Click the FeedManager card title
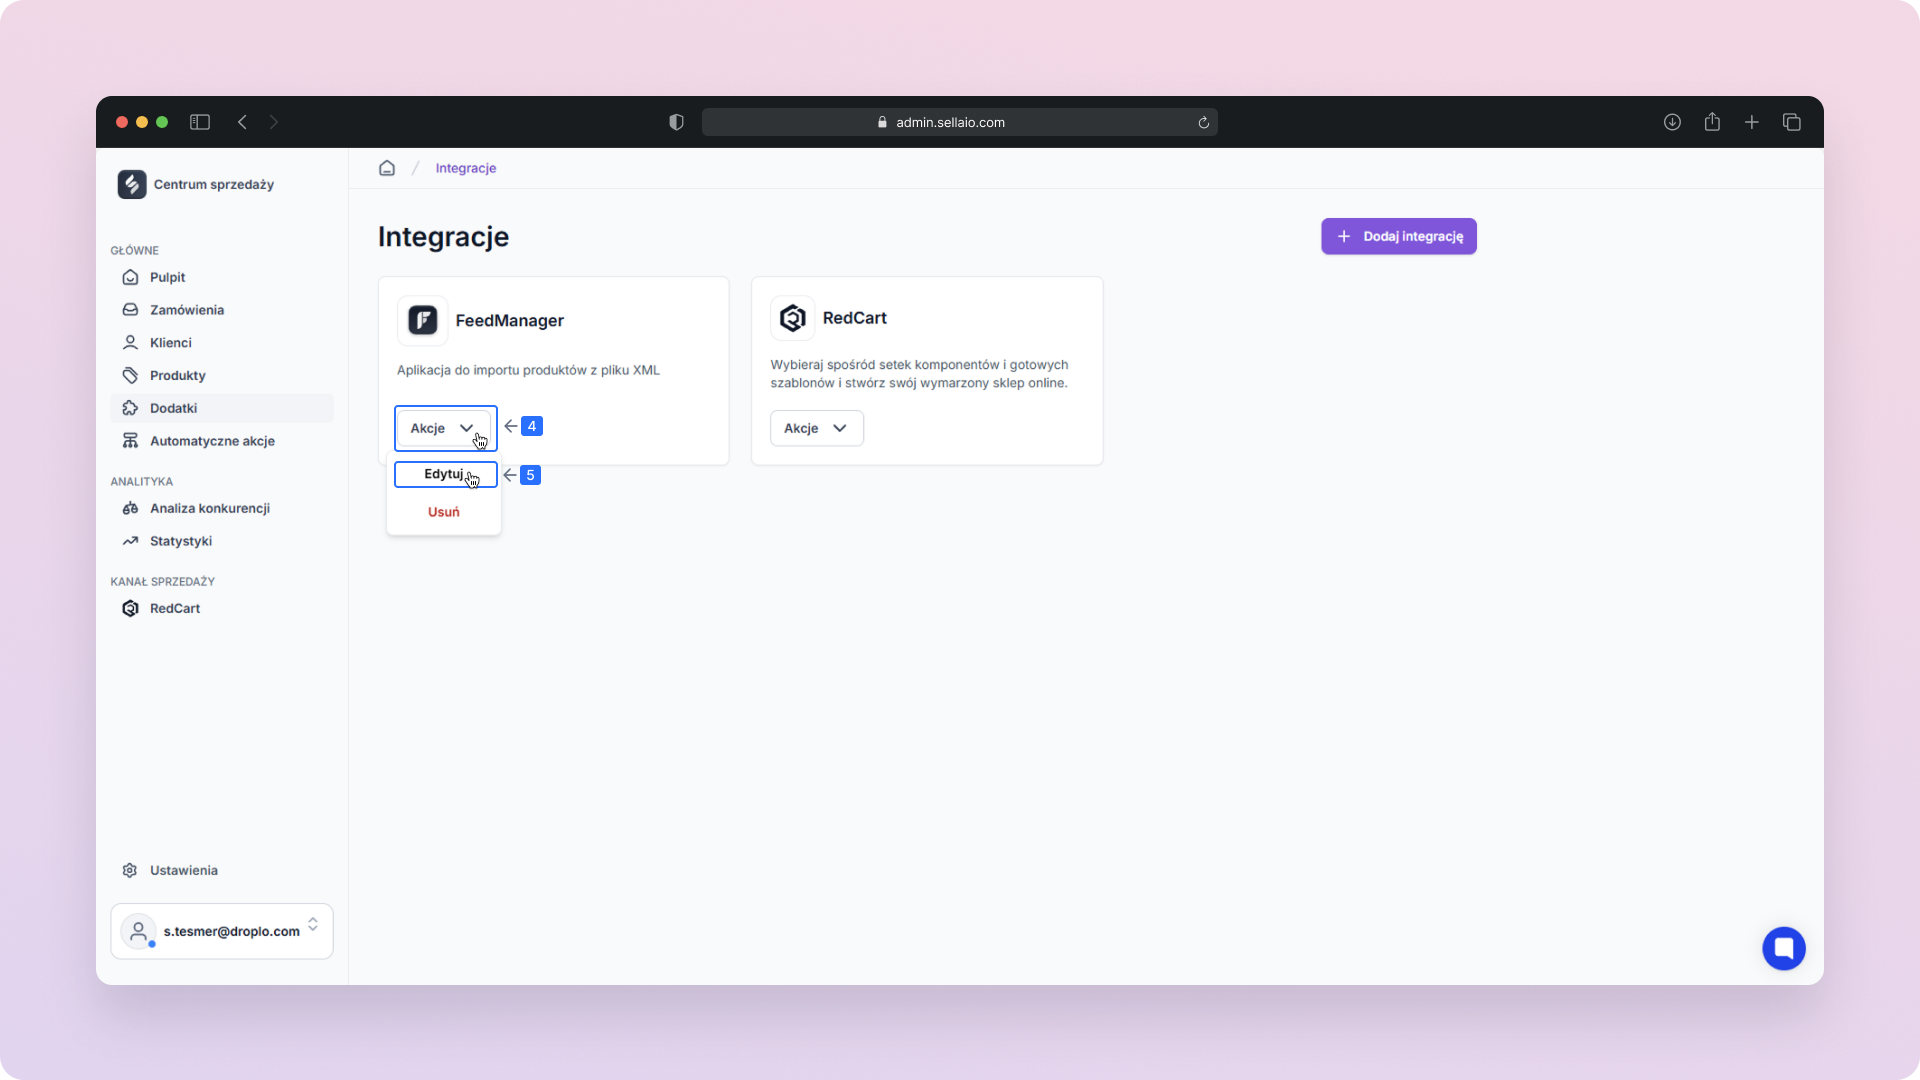Viewport: 1920px width, 1080px height. tap(510, 320)
